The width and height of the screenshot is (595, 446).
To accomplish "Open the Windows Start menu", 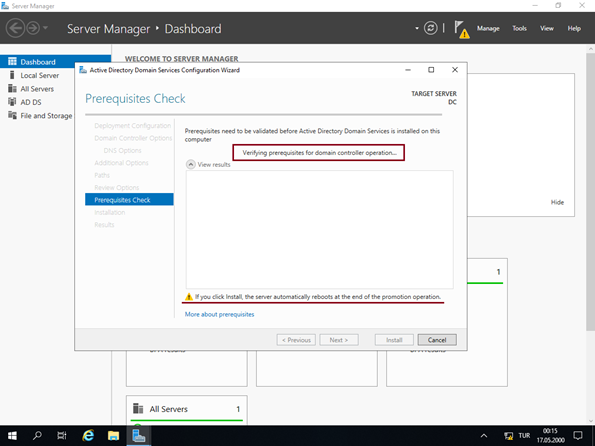I will 12,436.
